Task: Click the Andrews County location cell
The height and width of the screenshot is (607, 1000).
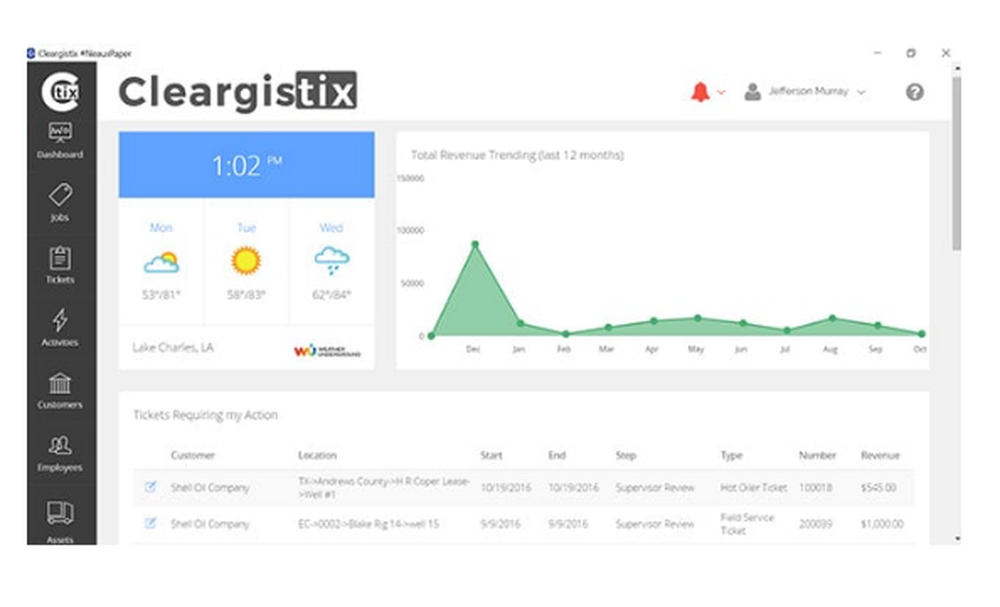Action: point(384,488)
